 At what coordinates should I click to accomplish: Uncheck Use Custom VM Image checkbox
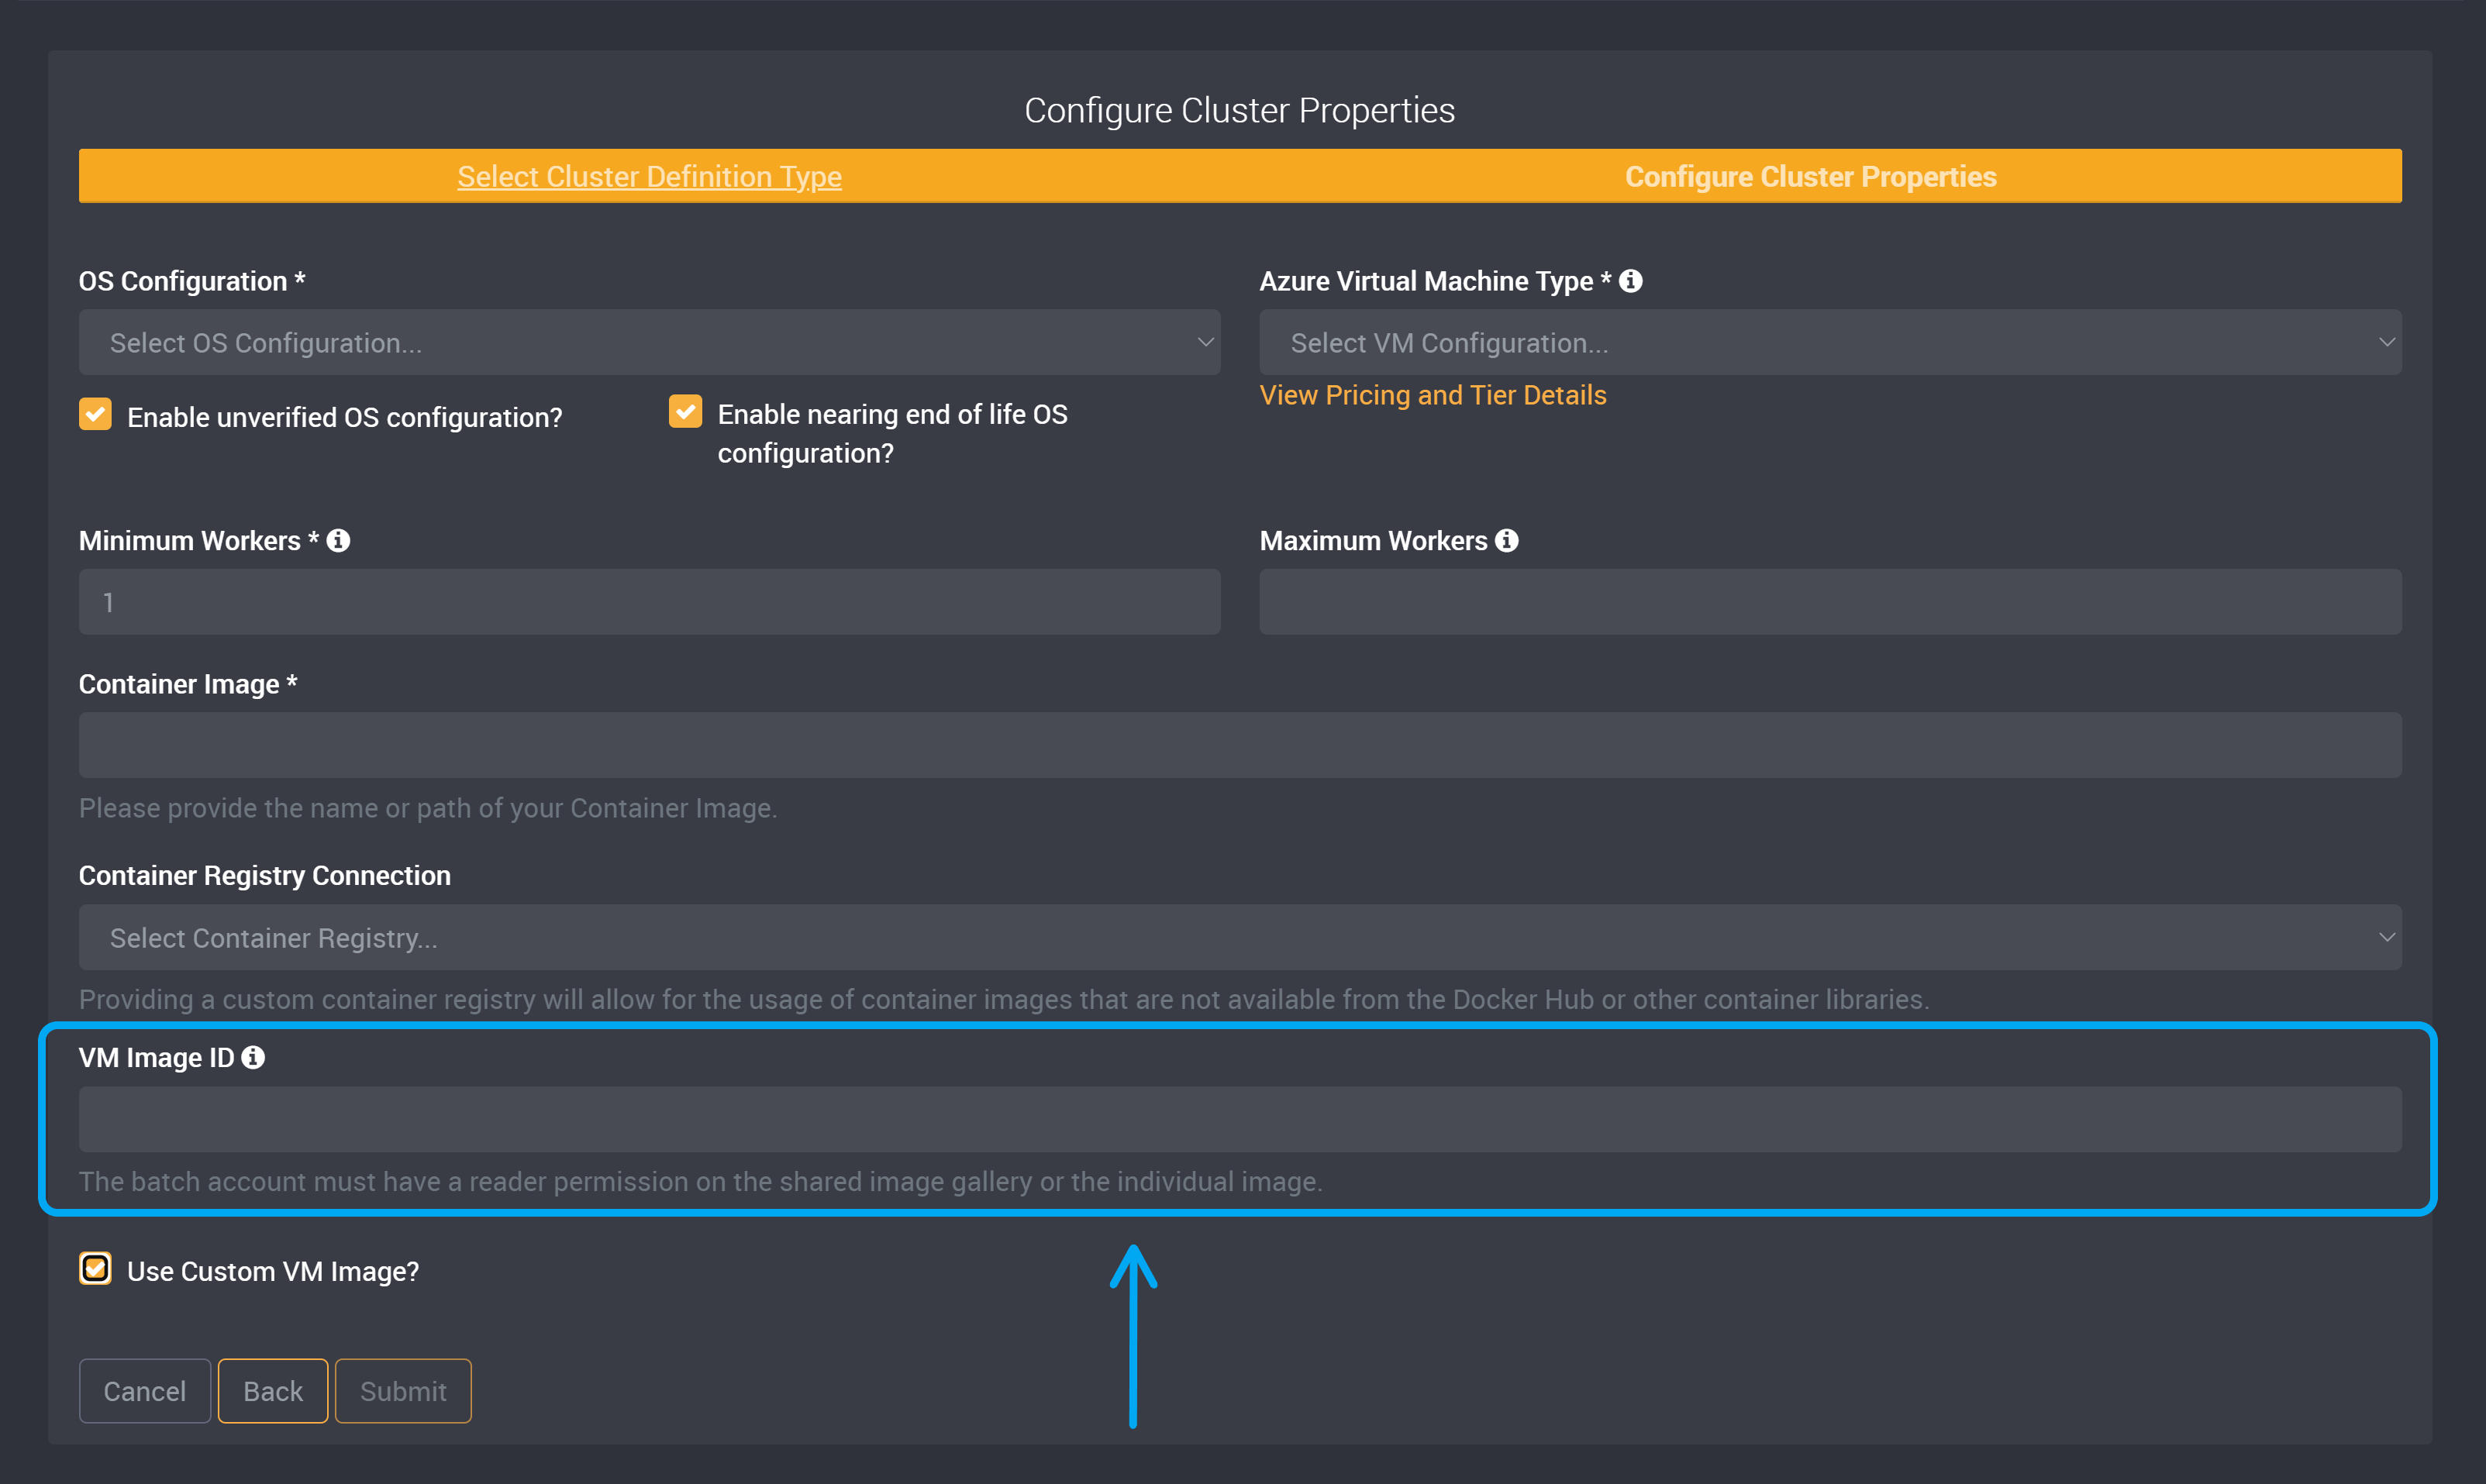click(x=95, y=1269)
